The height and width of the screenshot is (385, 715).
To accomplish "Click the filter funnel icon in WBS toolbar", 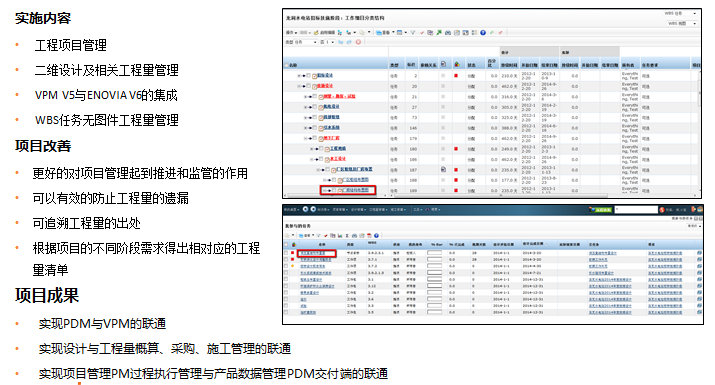I will tap(413, 33).
